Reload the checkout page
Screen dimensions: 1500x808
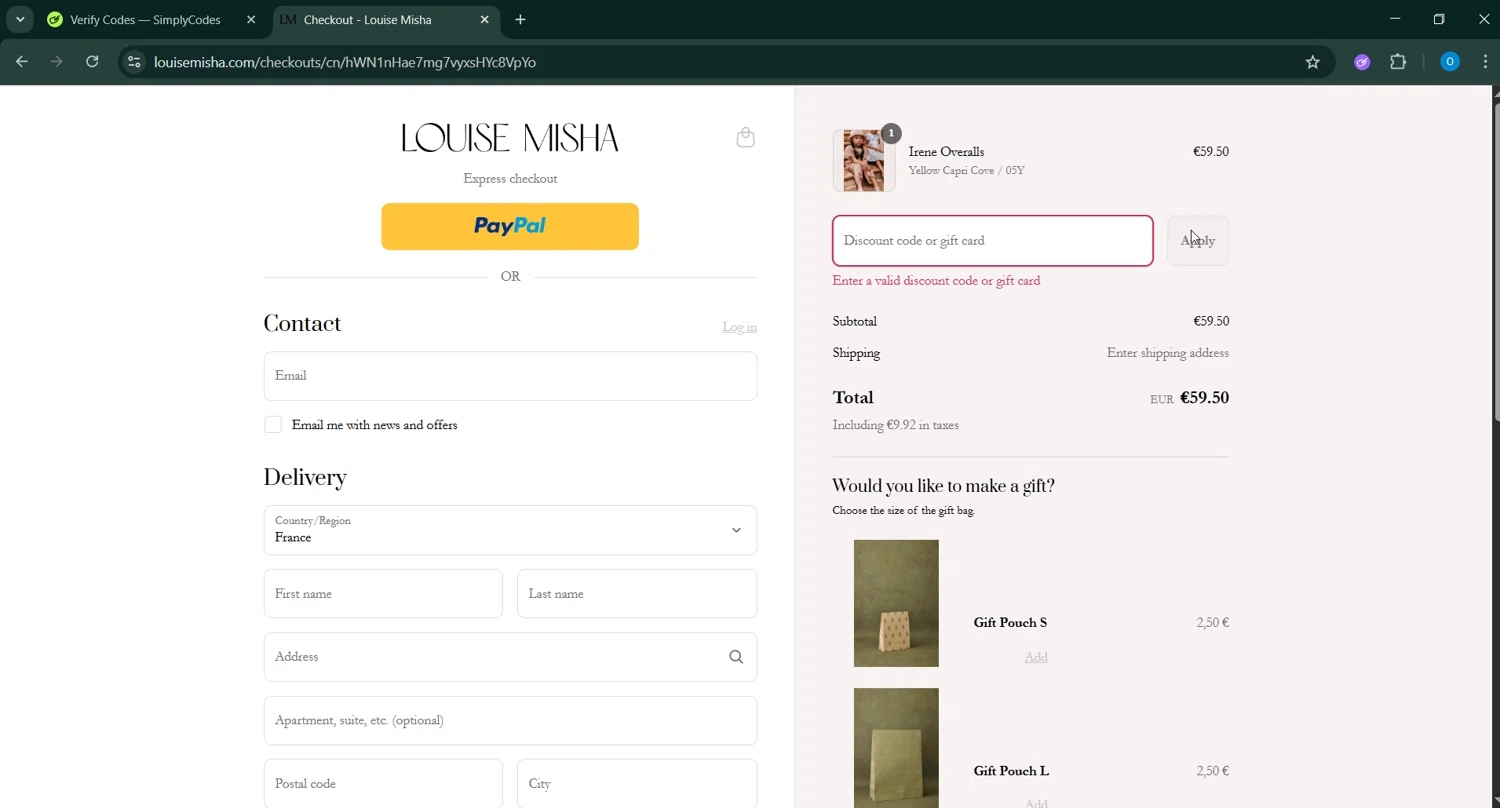[92, 62]
